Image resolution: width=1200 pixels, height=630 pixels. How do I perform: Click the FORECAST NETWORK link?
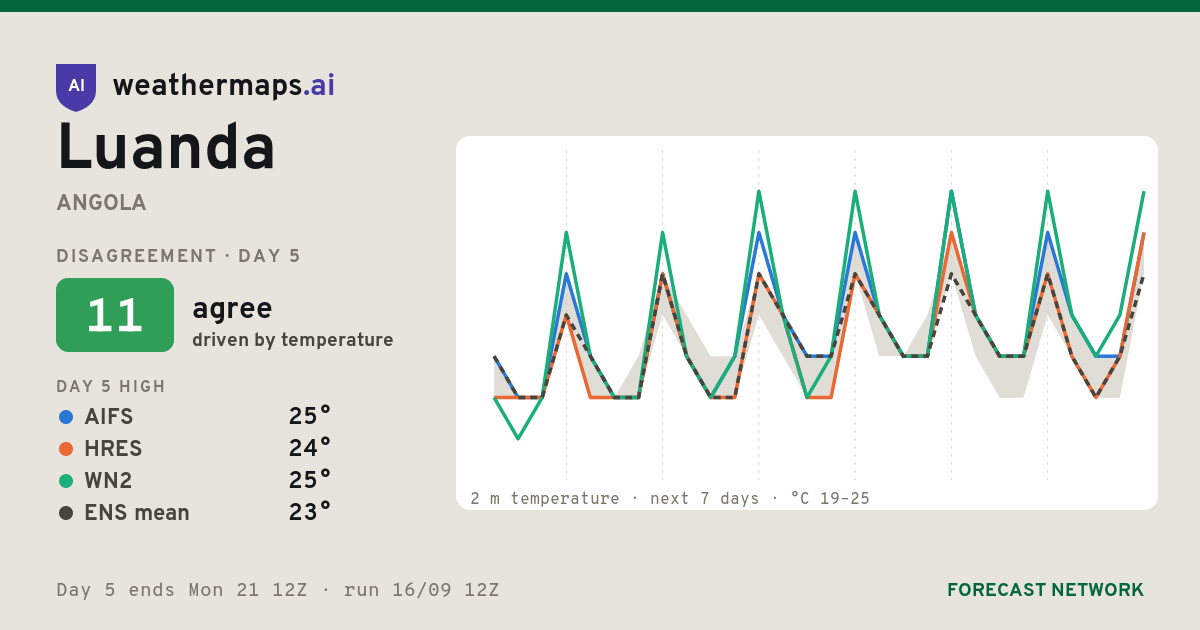pos(1045,590)
